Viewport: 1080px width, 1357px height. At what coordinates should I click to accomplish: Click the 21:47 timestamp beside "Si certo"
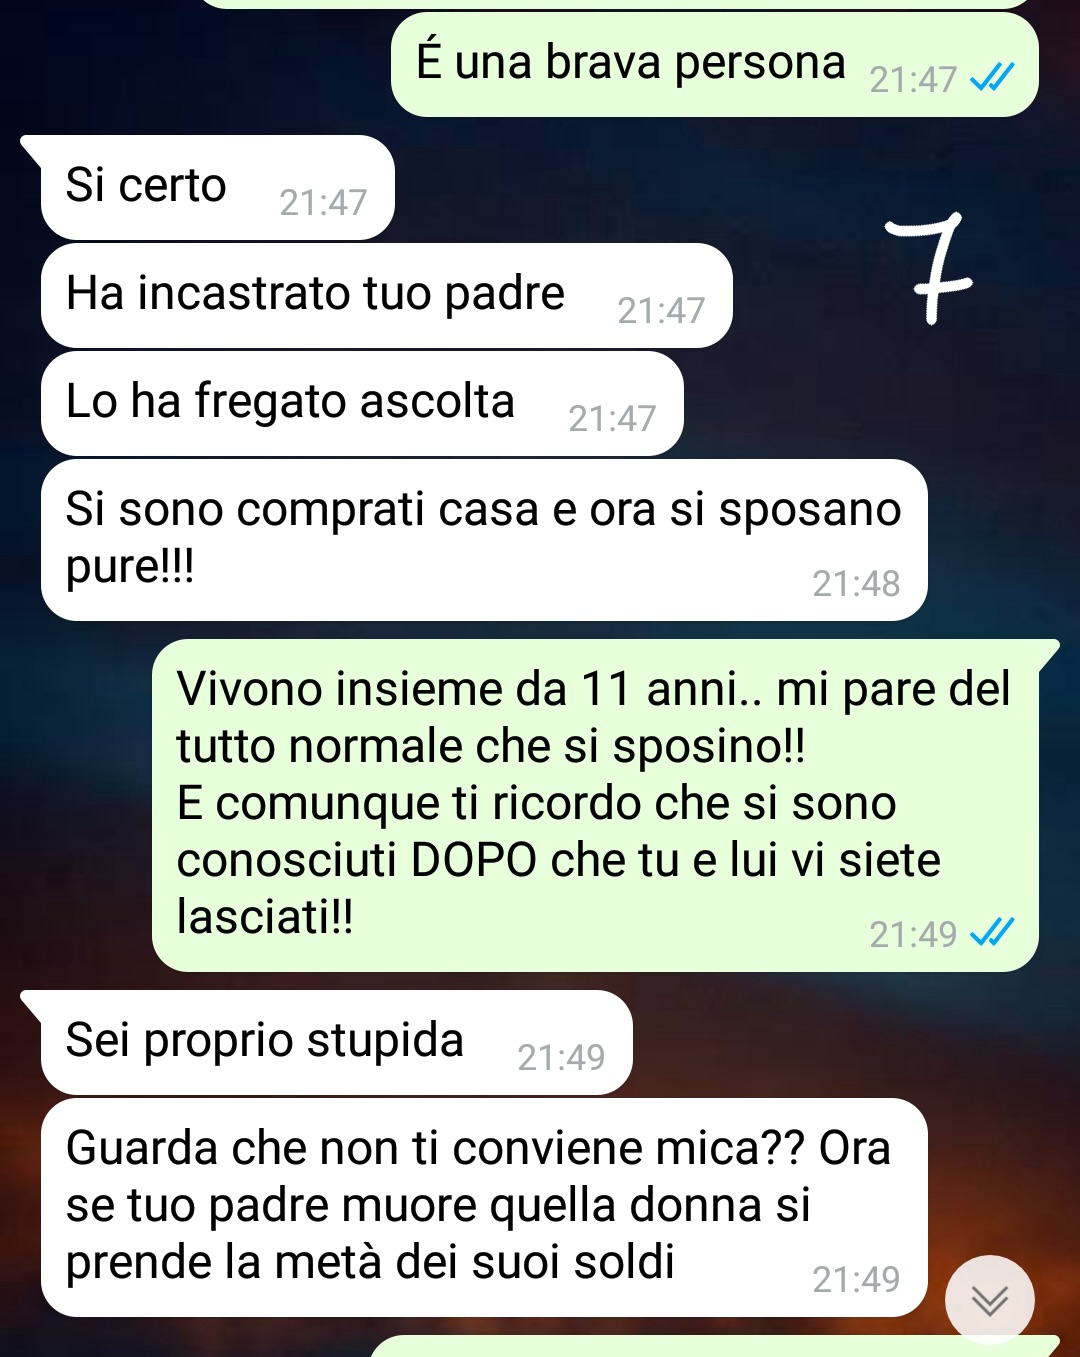(x=323, y=202)
